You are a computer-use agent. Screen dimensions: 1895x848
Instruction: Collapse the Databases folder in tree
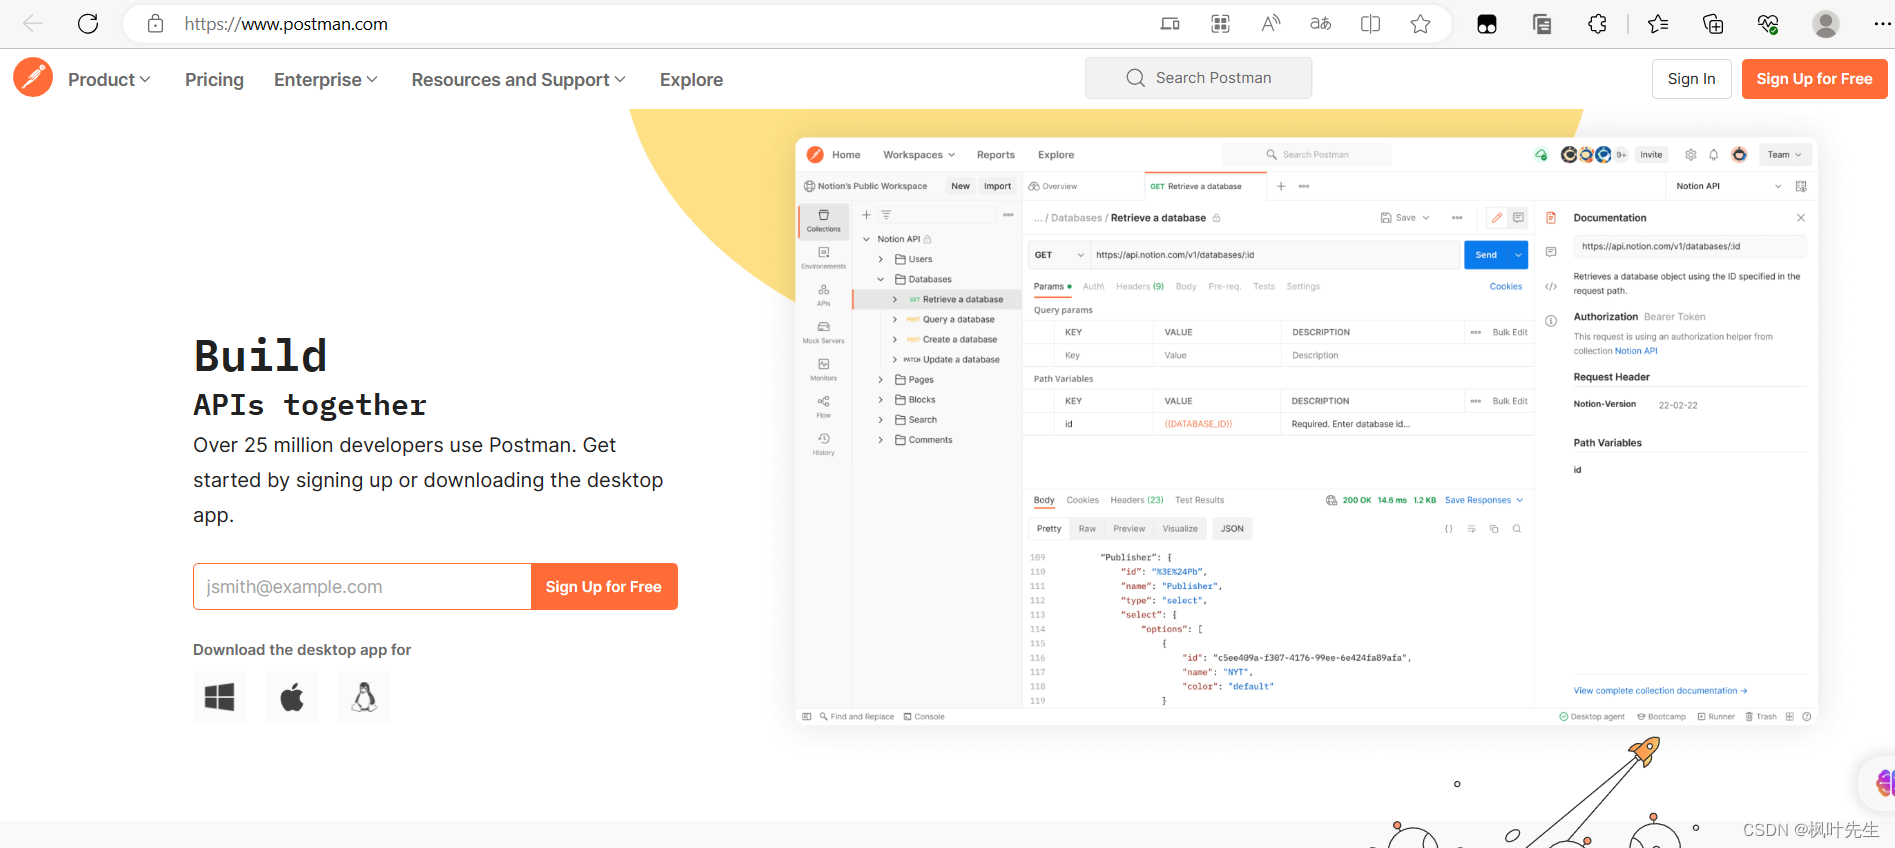pos(881,279)
